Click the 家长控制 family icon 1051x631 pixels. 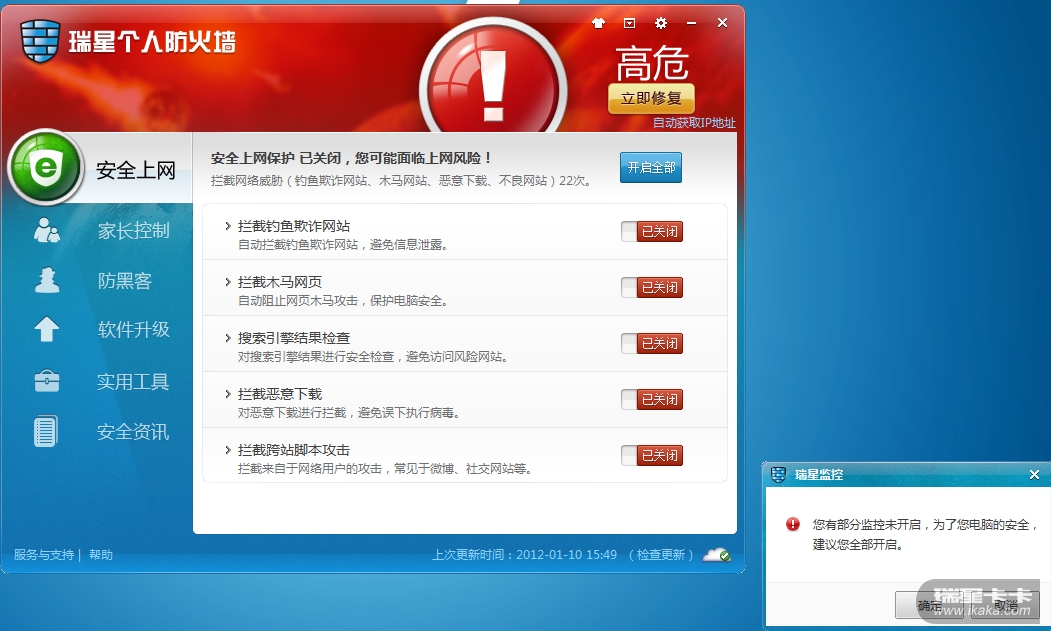point(47,230)
